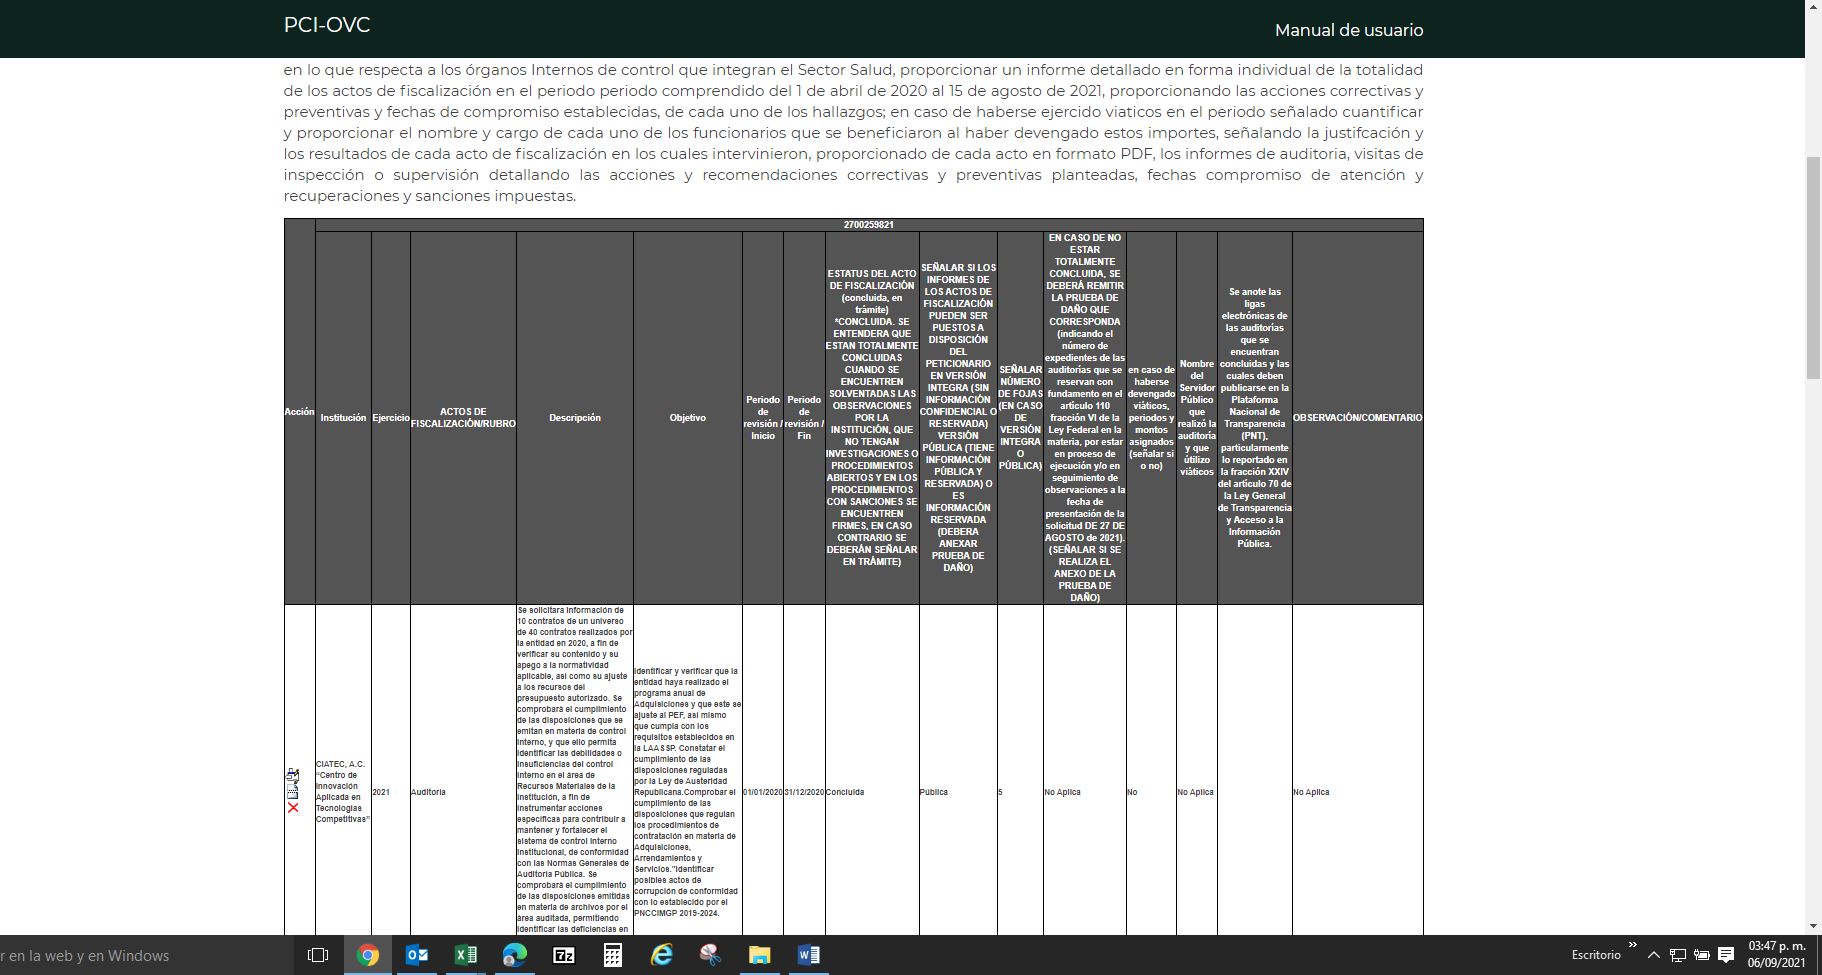Image resolution: width=1822 pixels, height=975 pixels.
Task: Click the taskbar clock showing 03:47 p. m.
Action: coord(1777,954)
